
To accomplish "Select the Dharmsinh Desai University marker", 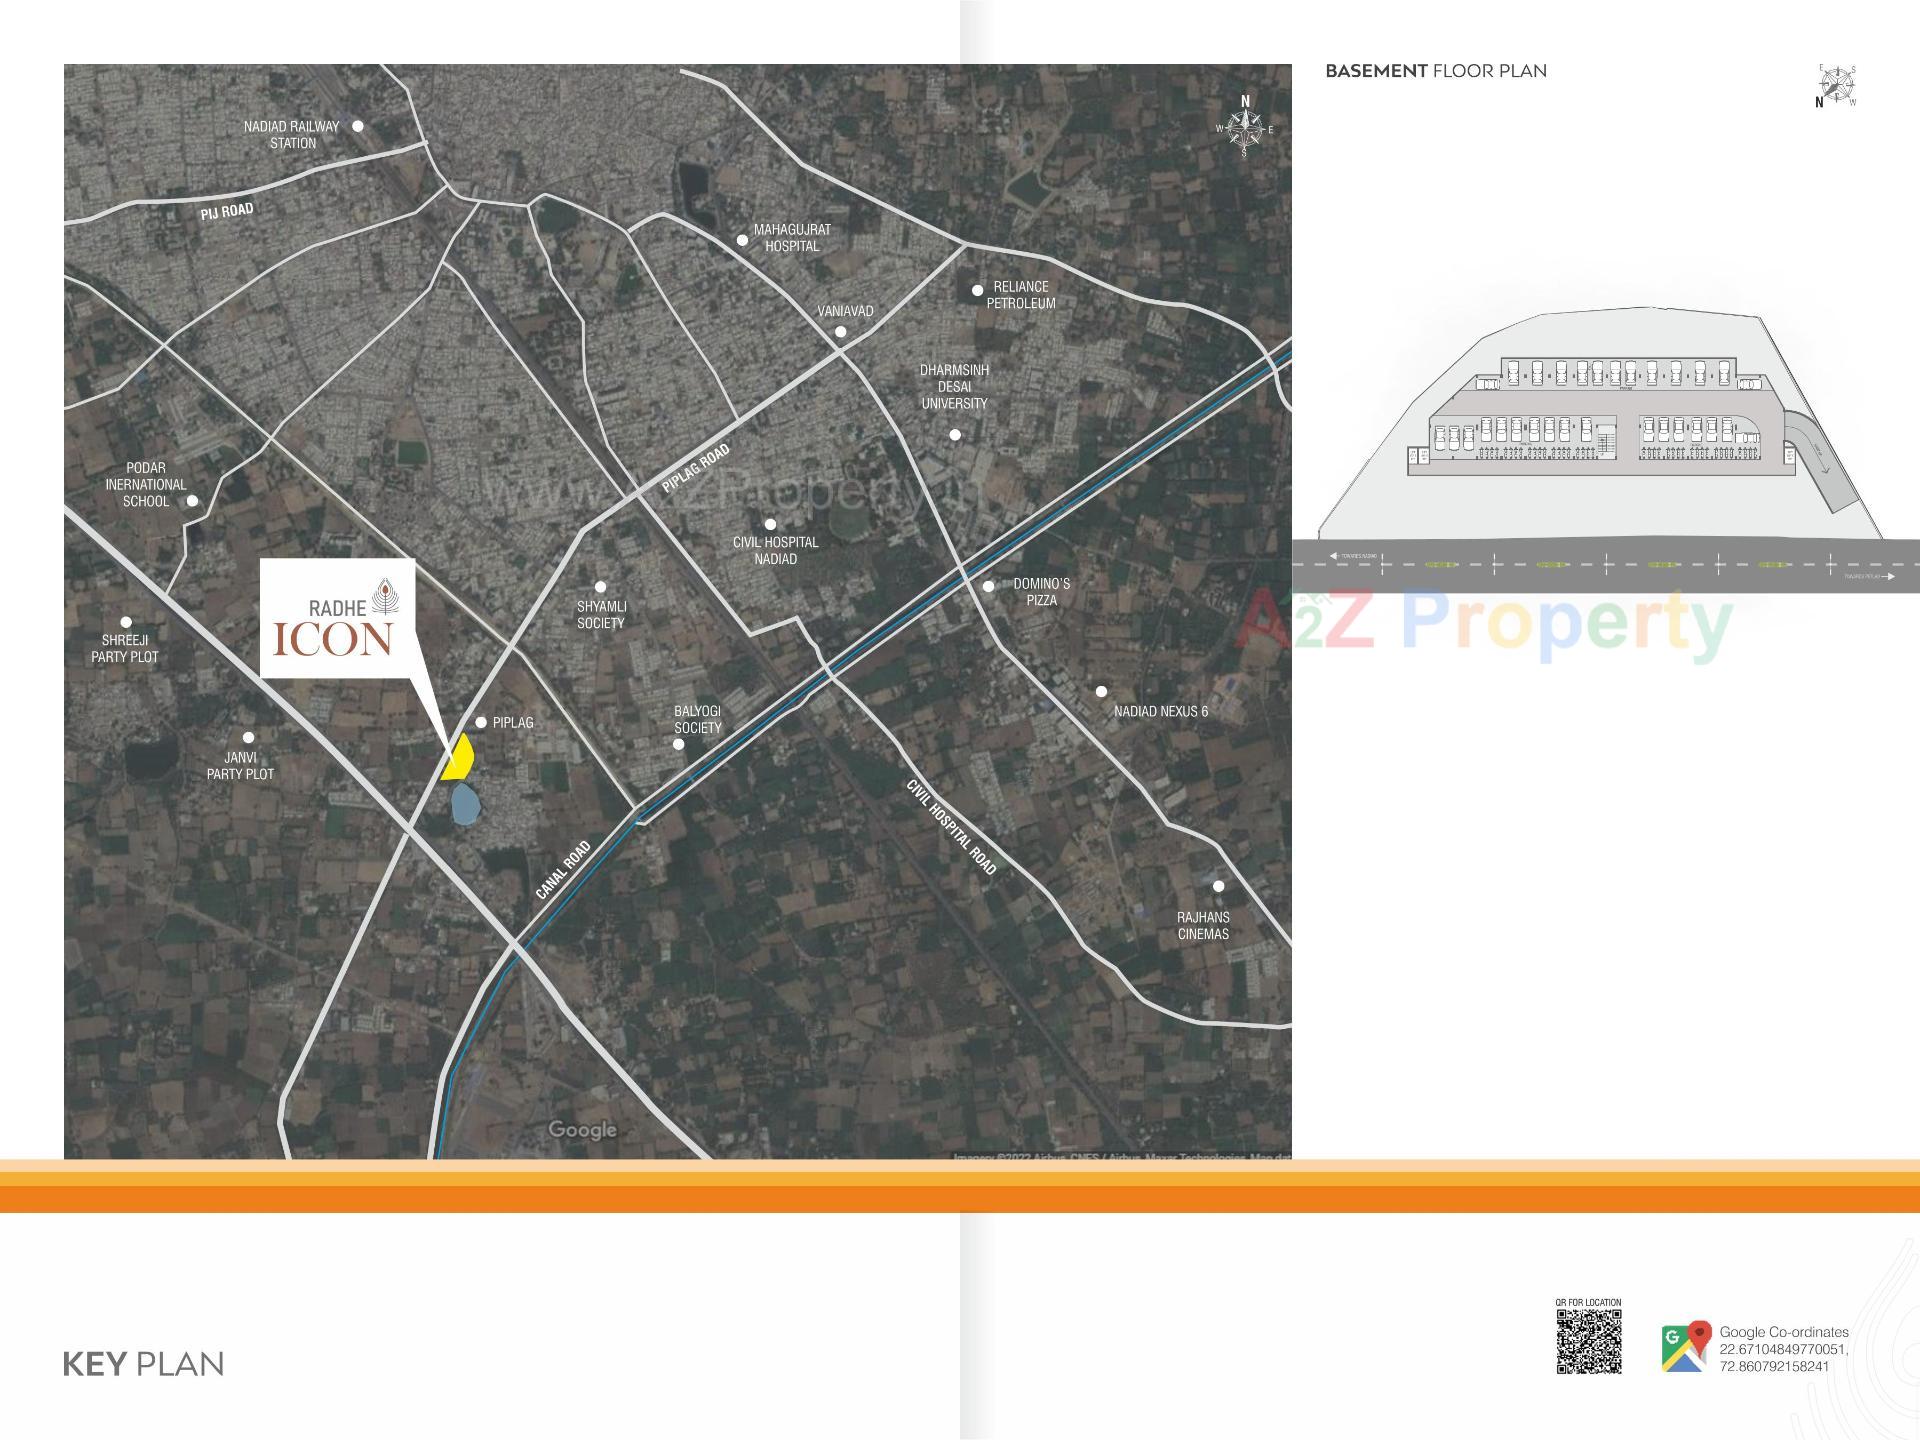I will (x=955, y=433).
